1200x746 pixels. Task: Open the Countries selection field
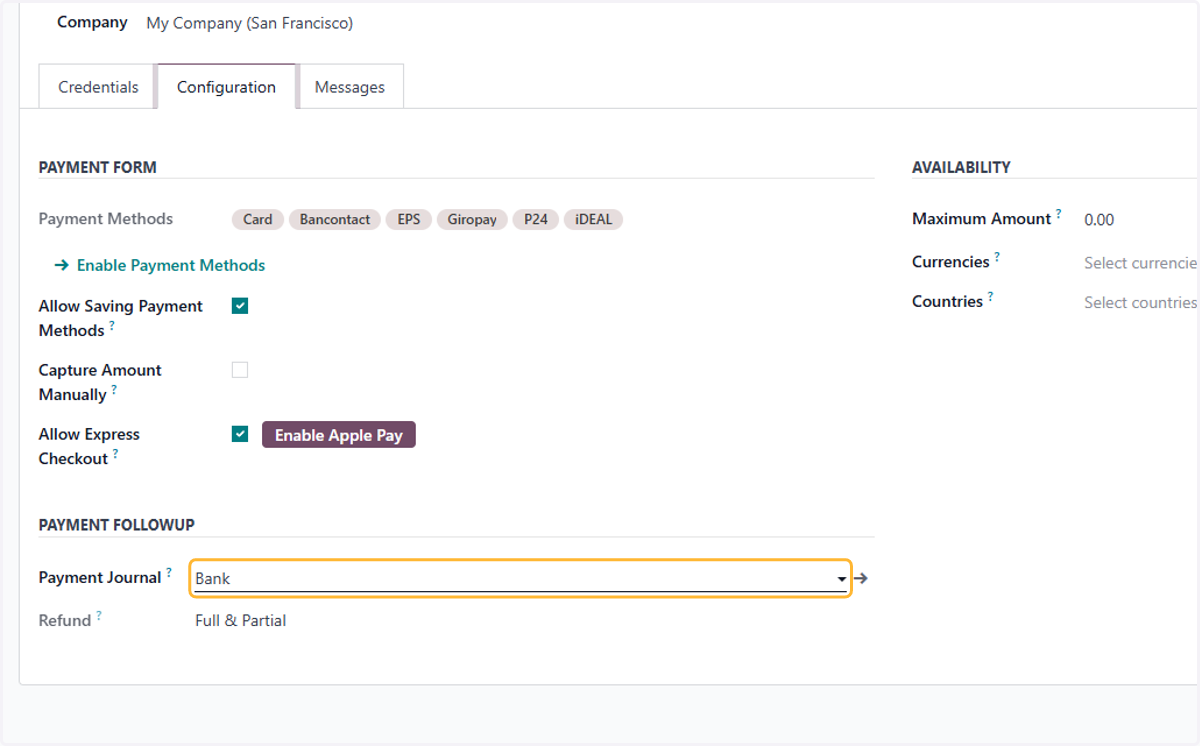tap(1141, 302)
